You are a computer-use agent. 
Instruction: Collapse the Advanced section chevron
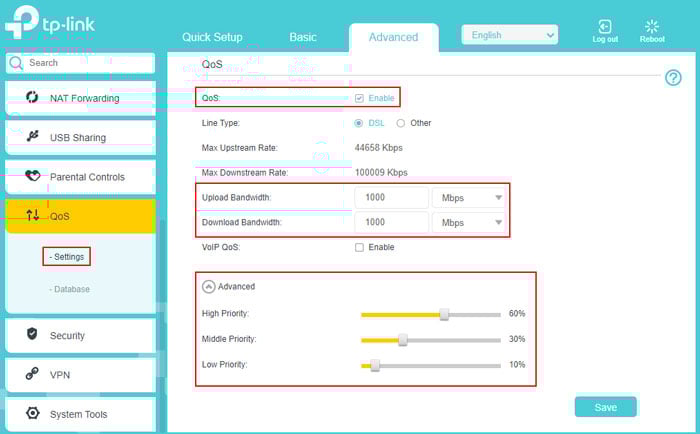(208, 287)
